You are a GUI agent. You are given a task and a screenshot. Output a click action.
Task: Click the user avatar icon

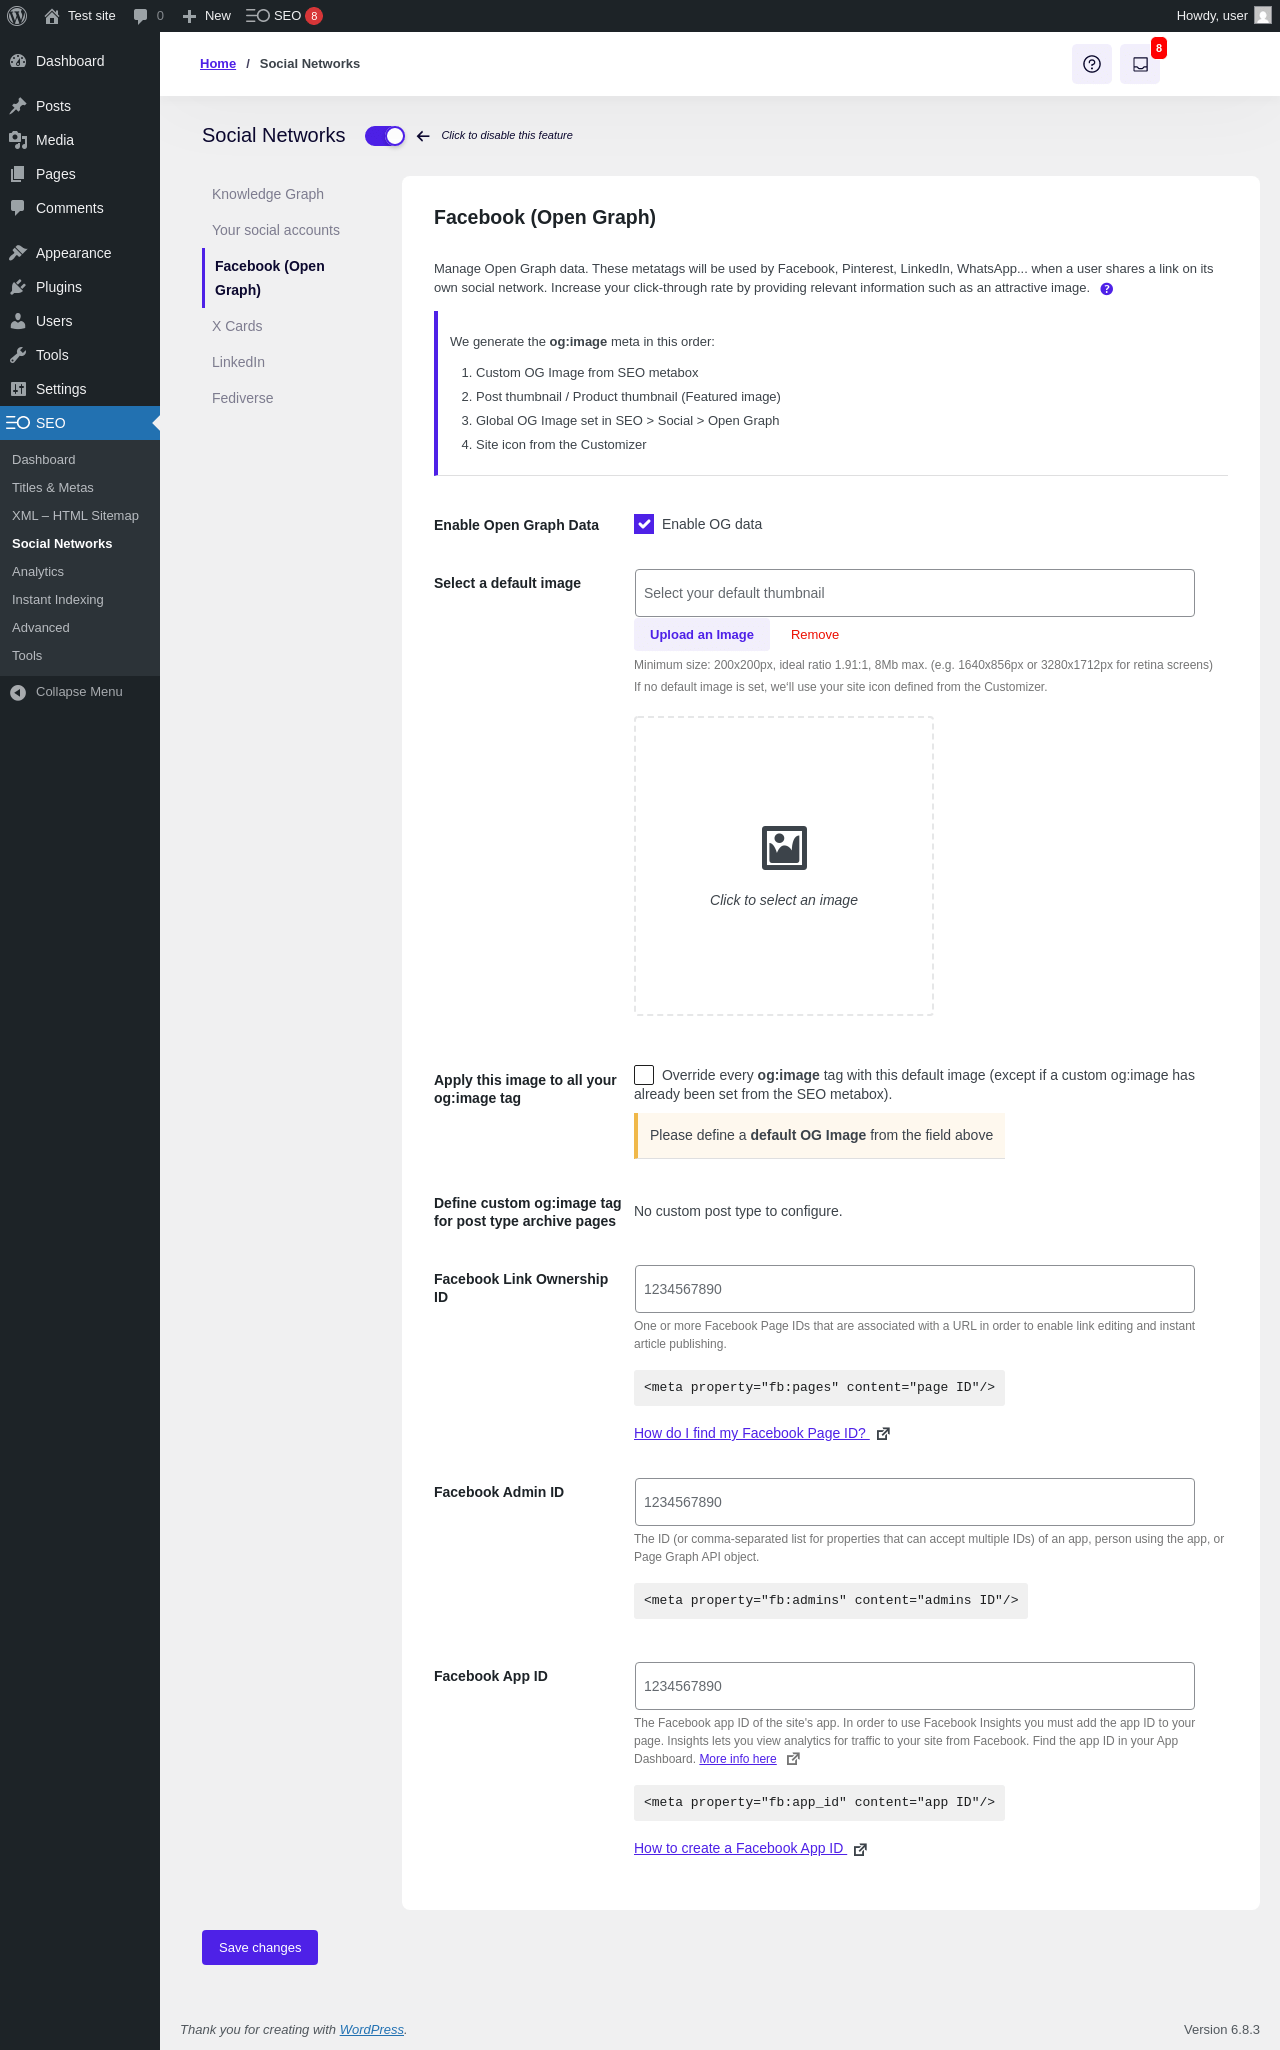tap(1263, 16)
